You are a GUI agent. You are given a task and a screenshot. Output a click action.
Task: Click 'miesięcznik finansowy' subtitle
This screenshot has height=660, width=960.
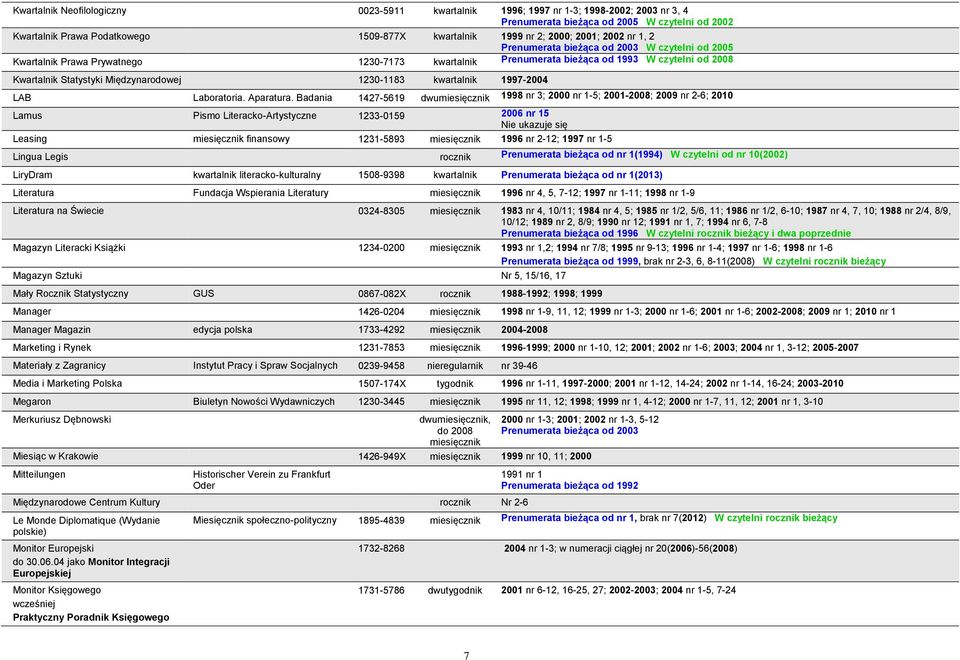241,139
